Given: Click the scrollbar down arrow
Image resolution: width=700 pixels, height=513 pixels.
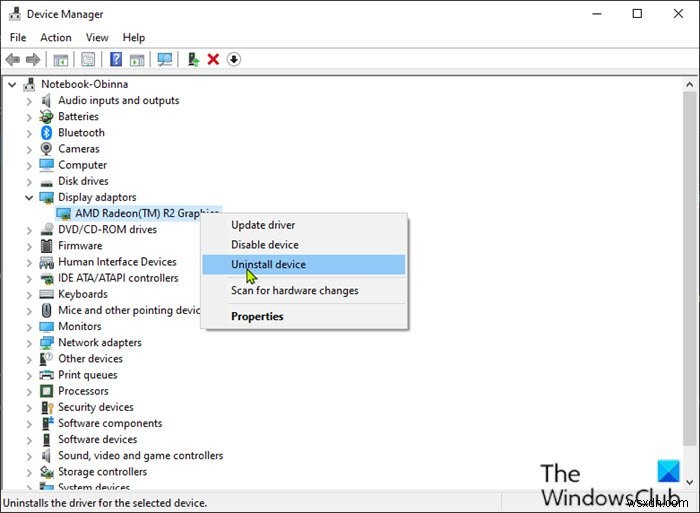Looking at the screenshot, I should (x=690, y=482).
